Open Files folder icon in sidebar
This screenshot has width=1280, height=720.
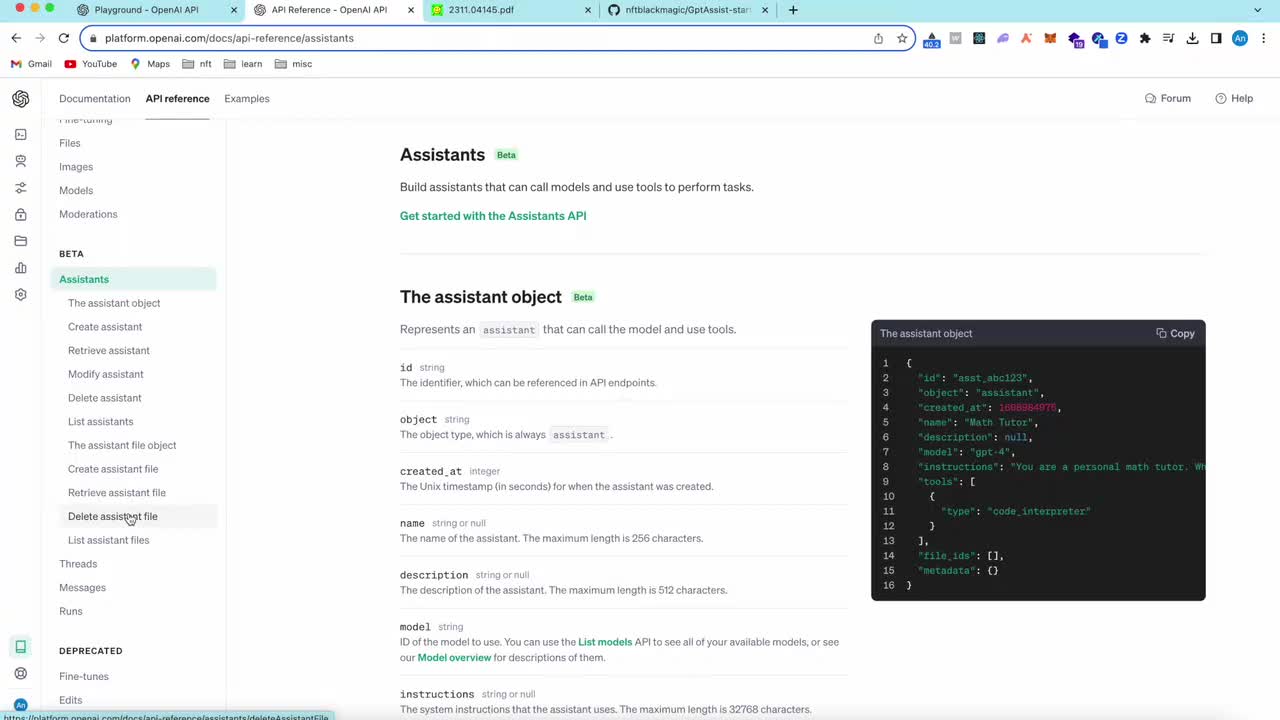pyautogui.click(x=20, y=241)
